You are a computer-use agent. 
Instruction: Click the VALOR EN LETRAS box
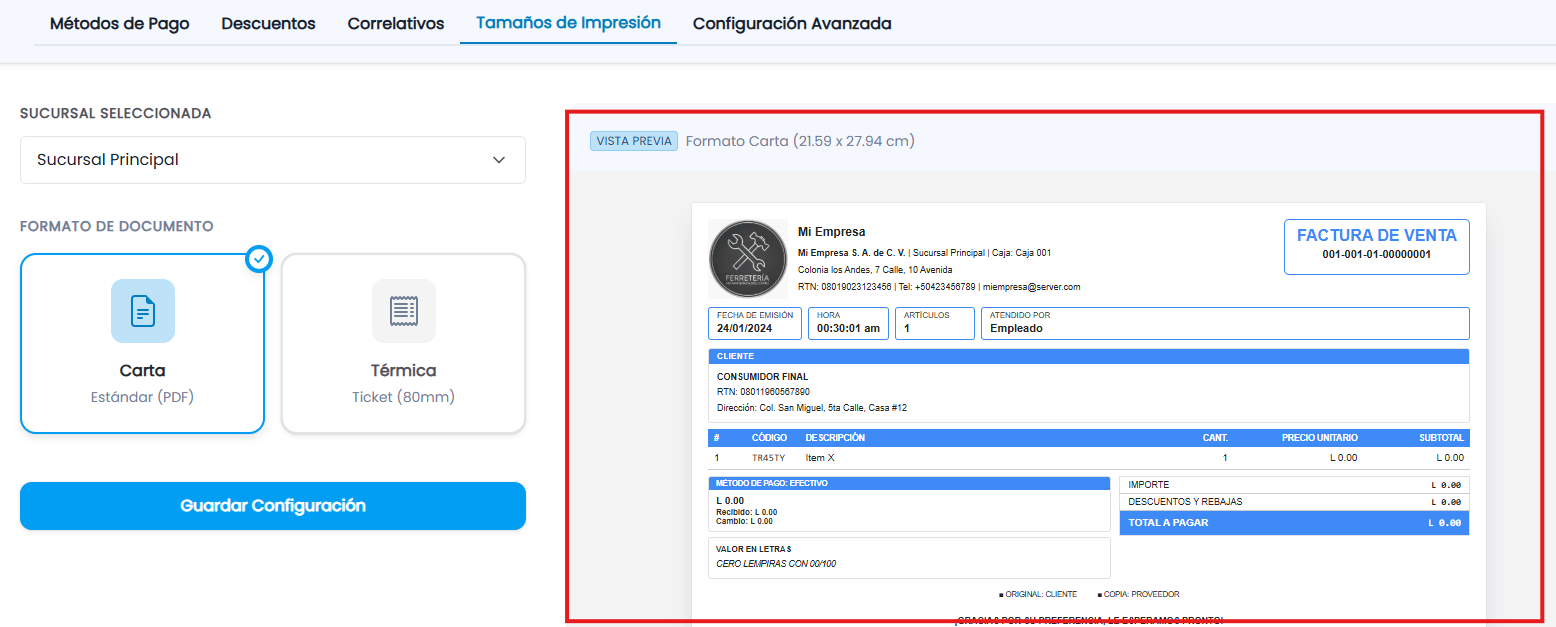[x=909, y=558]
